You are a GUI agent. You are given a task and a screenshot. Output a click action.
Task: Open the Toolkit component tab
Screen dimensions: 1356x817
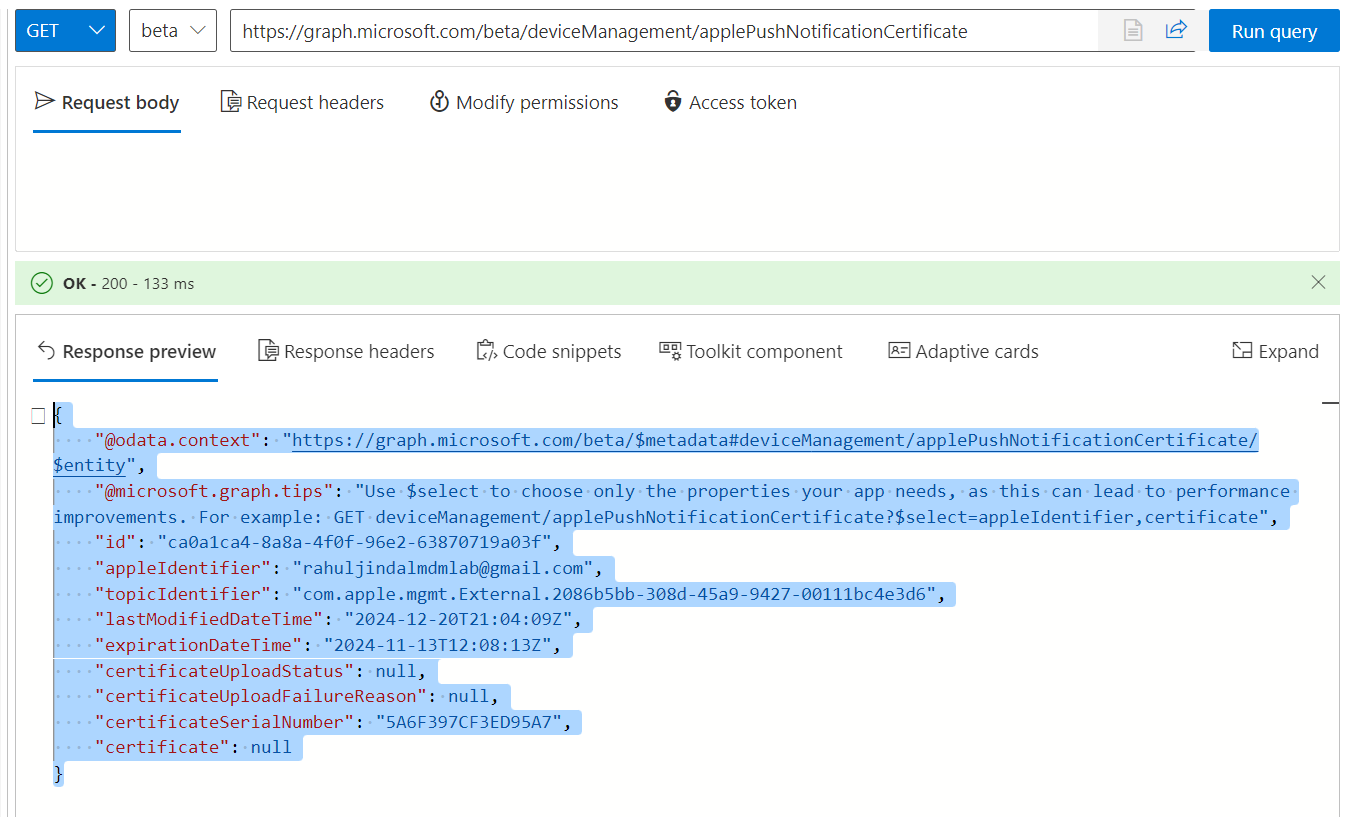(751, 352)
